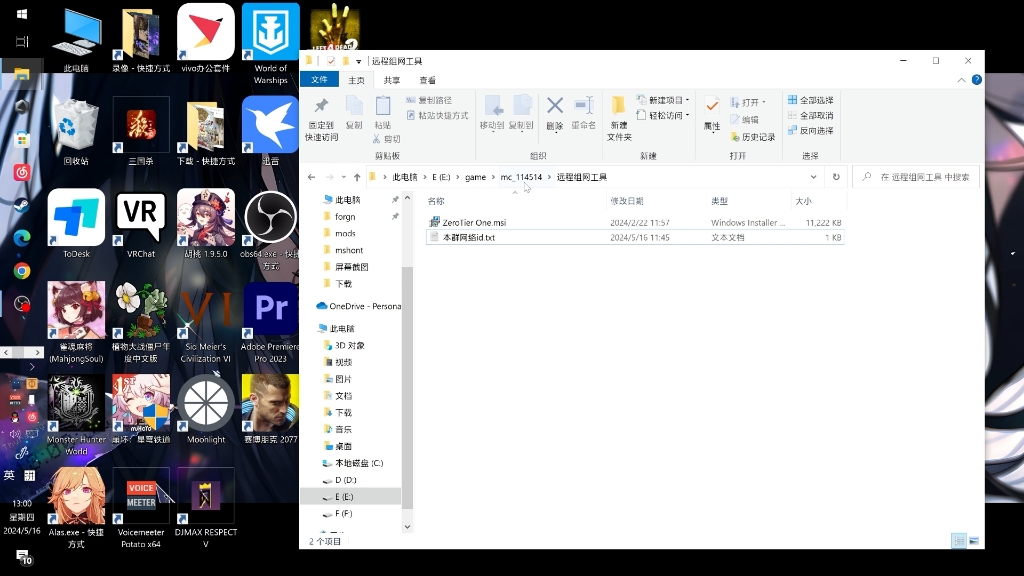Open the Open button dropdown arrow

763,103
